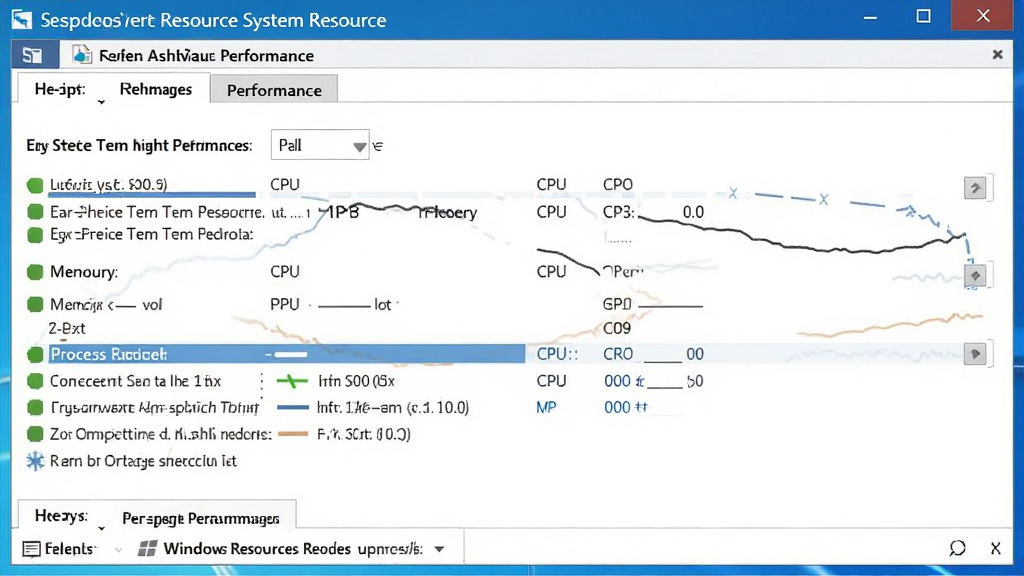1024x576 pixels.
Task: Click the arrow button on Process Rıddeh row
Action: (975, 354)
